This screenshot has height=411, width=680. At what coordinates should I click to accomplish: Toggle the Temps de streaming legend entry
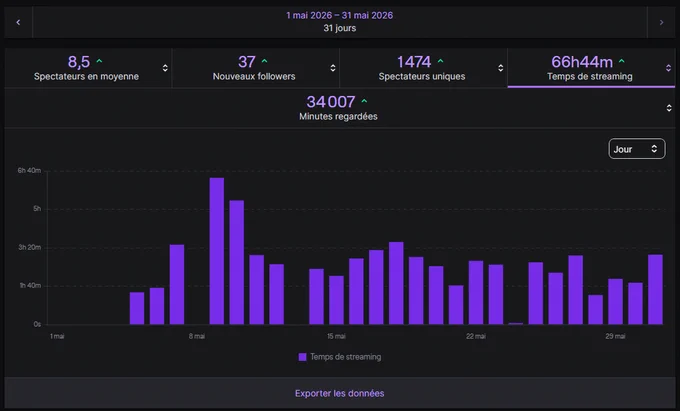point(340,357)
